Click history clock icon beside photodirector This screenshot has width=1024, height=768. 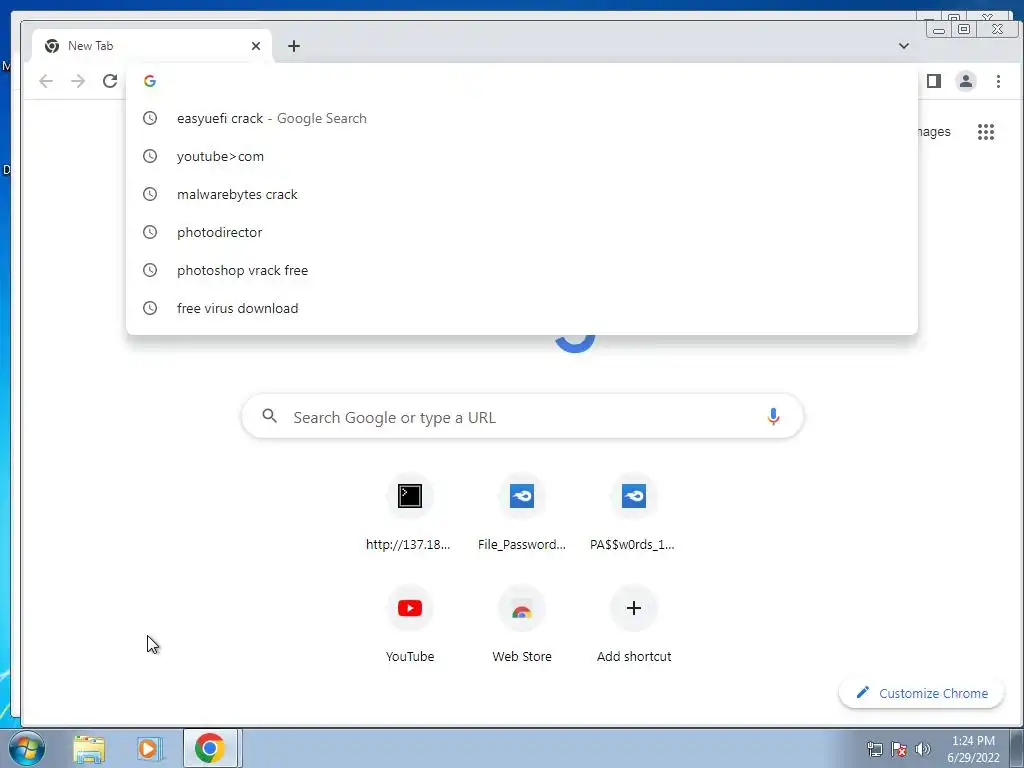(150, 232)
